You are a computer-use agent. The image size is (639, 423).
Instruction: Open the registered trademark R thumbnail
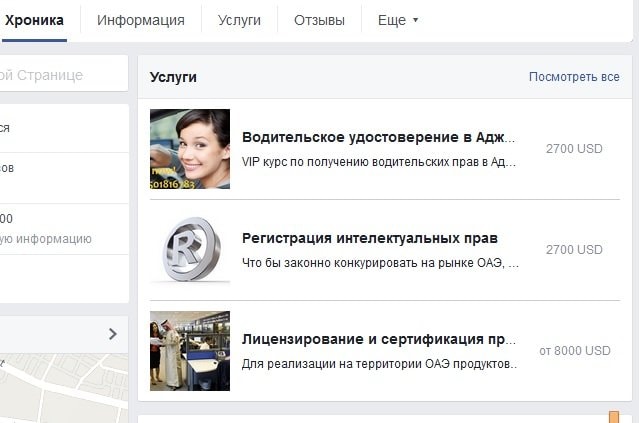pos(190,250)
